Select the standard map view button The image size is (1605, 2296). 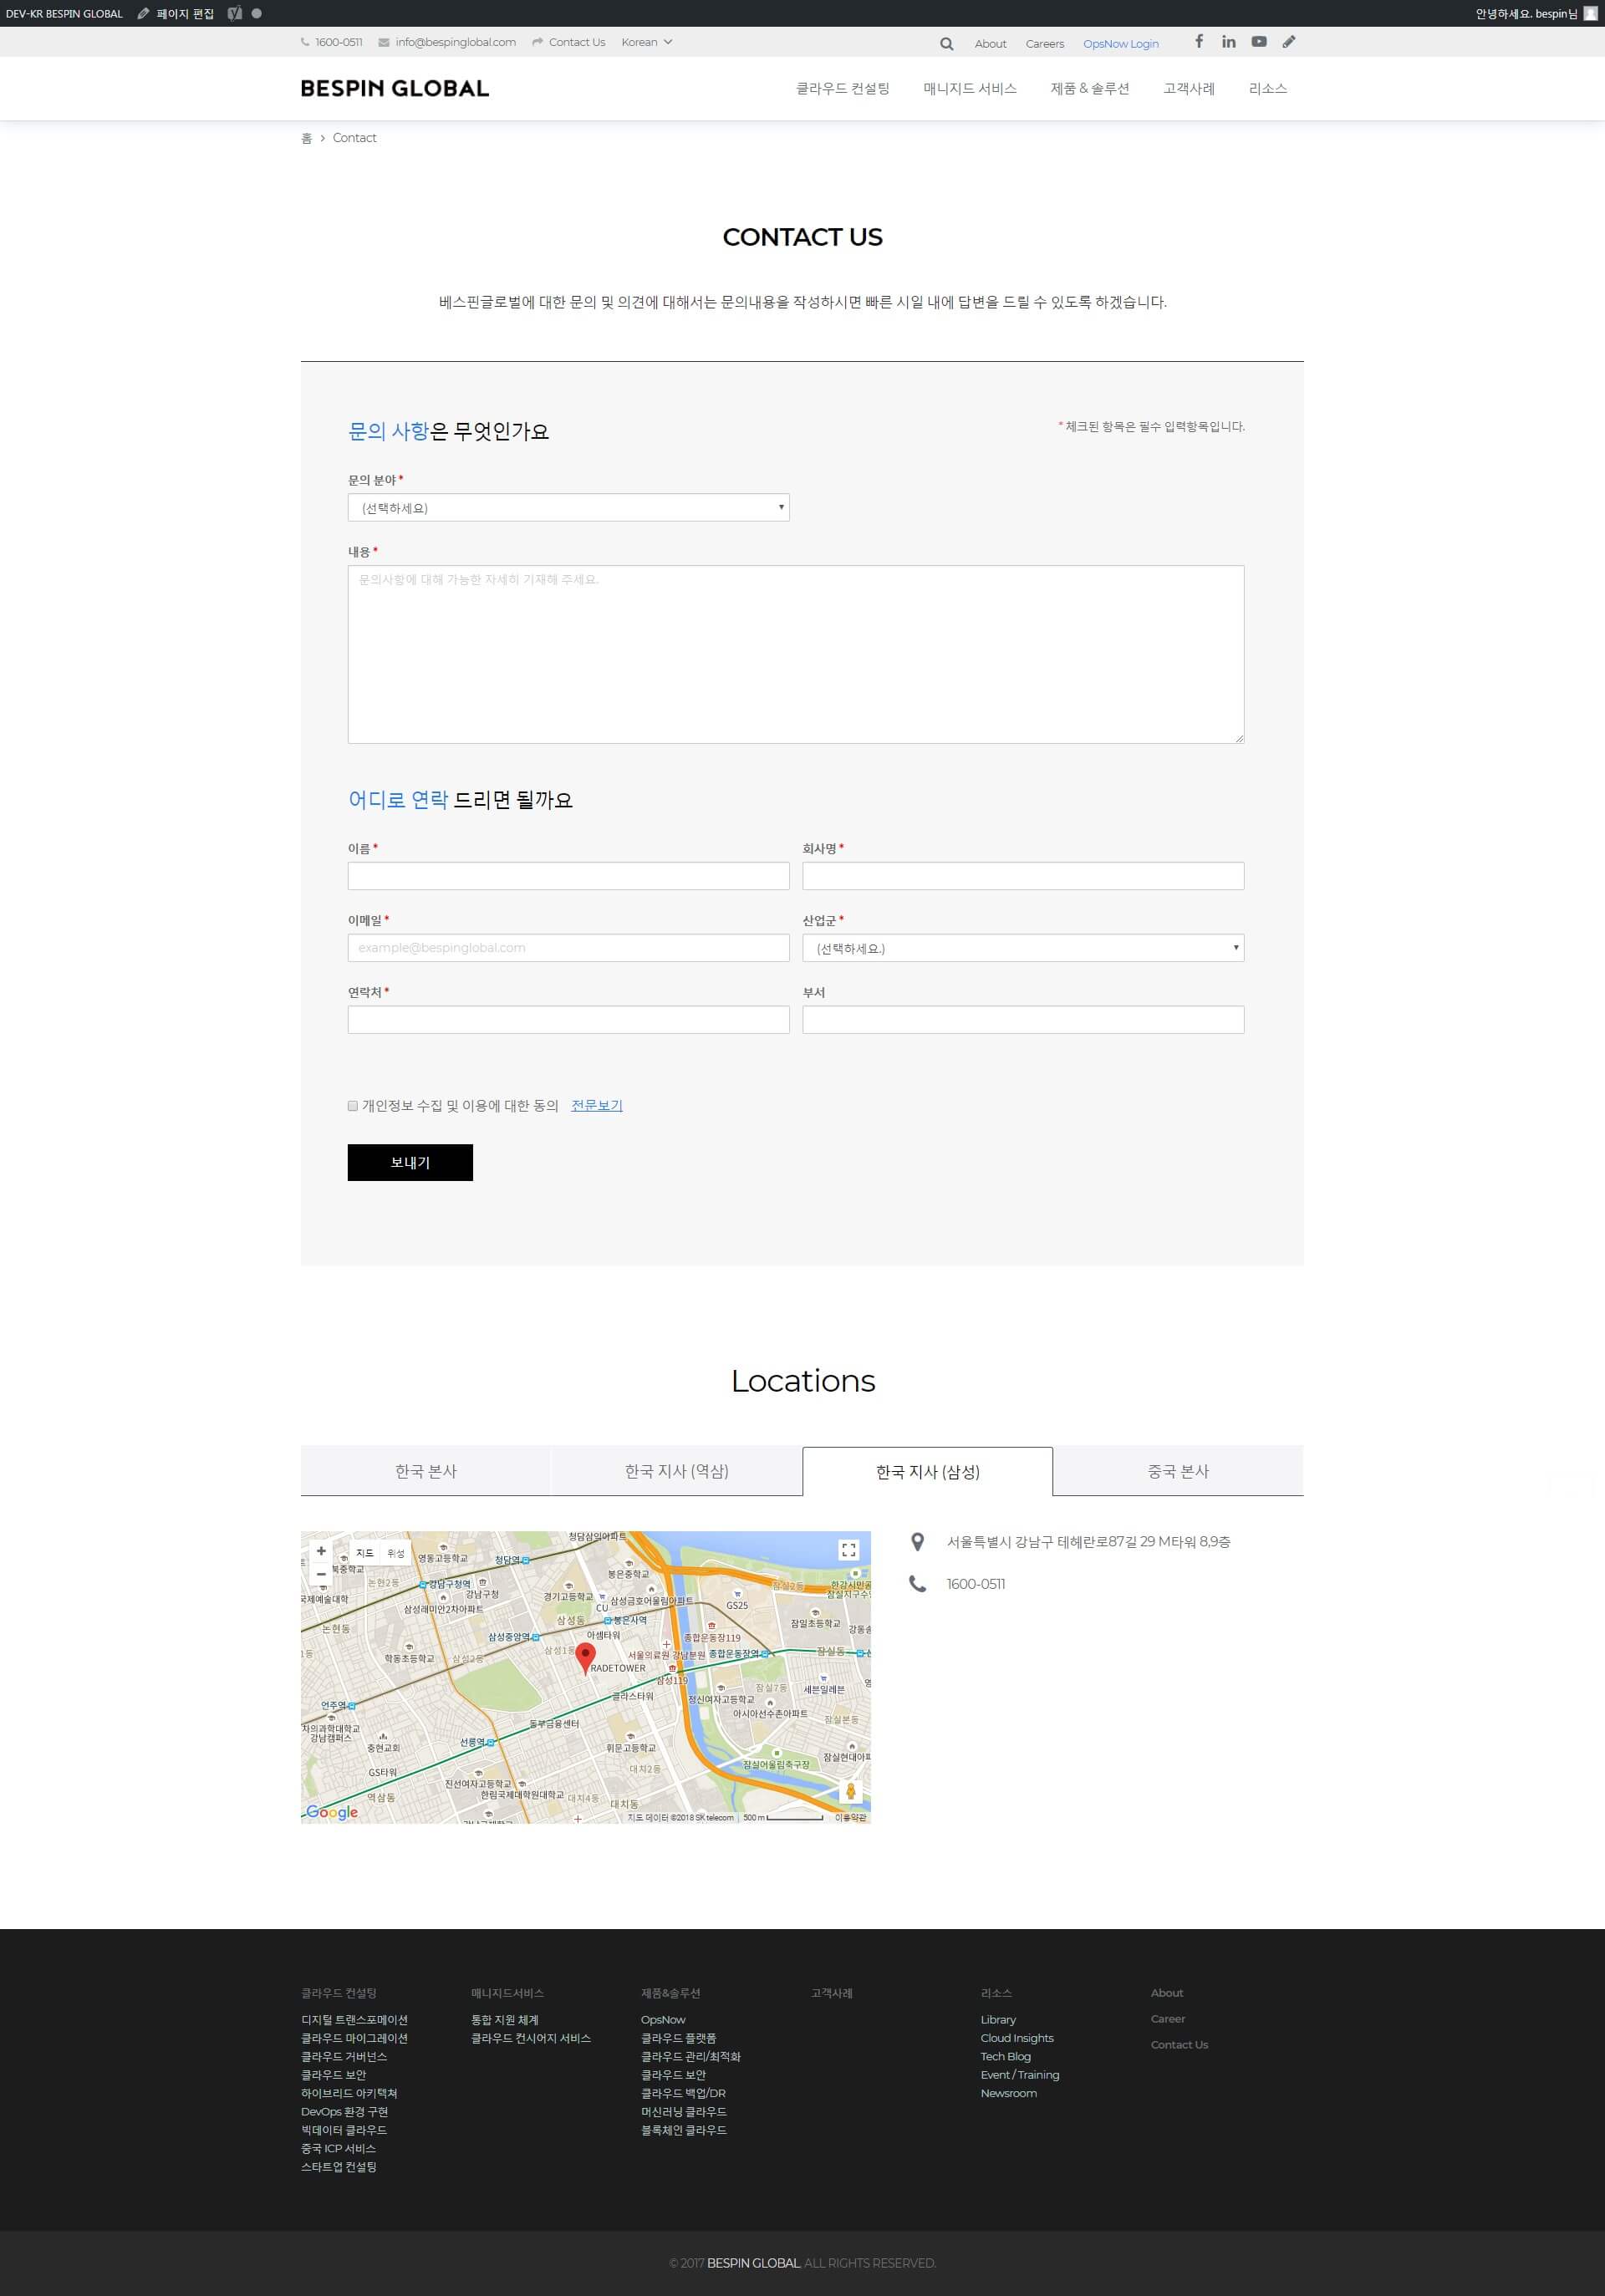tap(365, 1553)
